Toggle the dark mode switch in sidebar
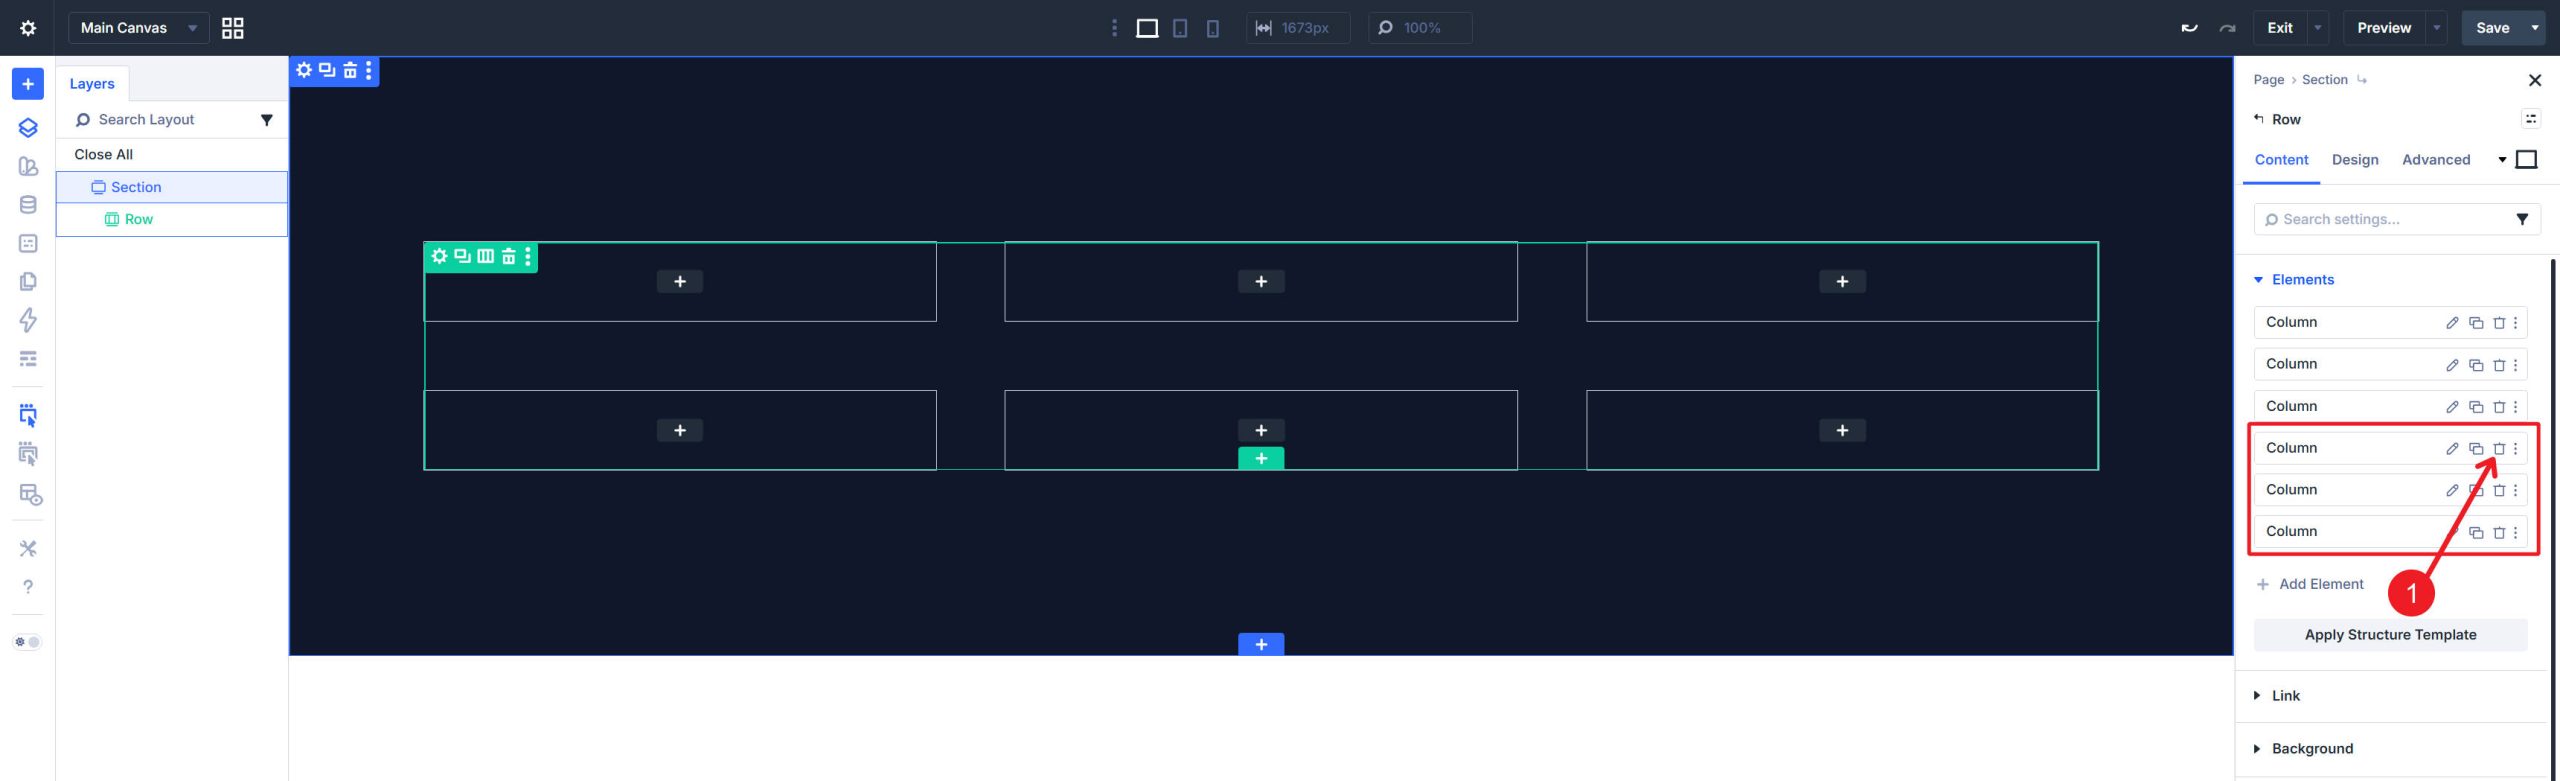Image resolution: width=2560 pixels, height=781 pixels. coord(28,642)
